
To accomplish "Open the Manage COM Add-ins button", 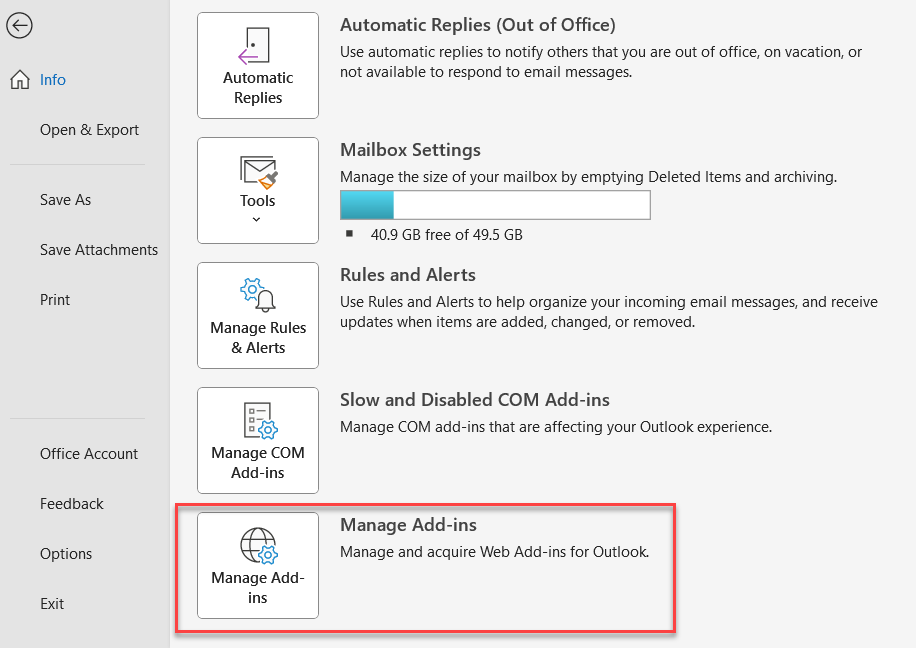I will click(x=258, y=441).
